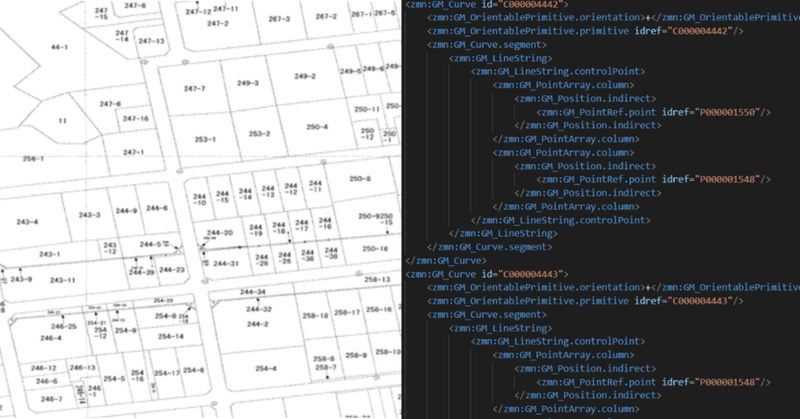Click parcel label 244-32

coord(259,309)
